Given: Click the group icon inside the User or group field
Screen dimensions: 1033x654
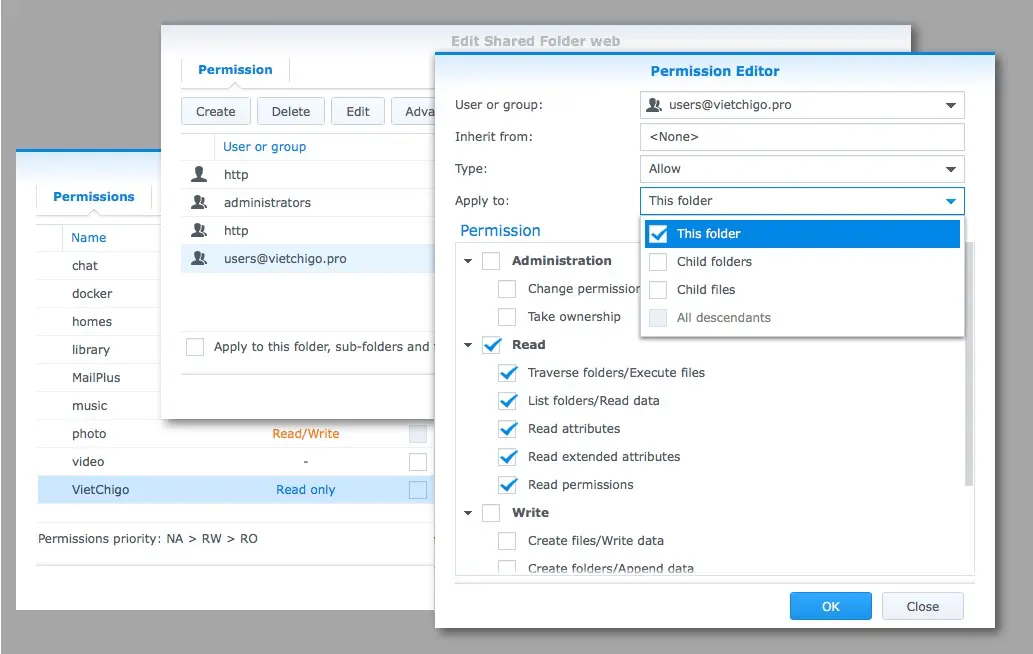Looking at the screenshot, I should click(x=654, y=105).
